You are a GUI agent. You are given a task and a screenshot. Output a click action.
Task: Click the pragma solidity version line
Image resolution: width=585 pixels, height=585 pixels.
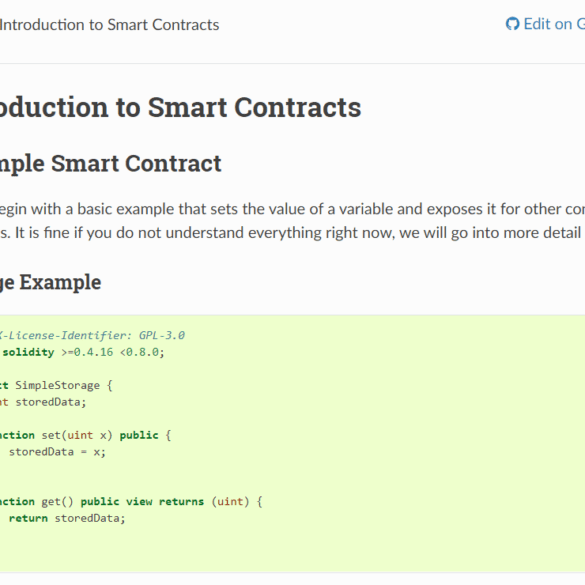[x=82, y=352]
